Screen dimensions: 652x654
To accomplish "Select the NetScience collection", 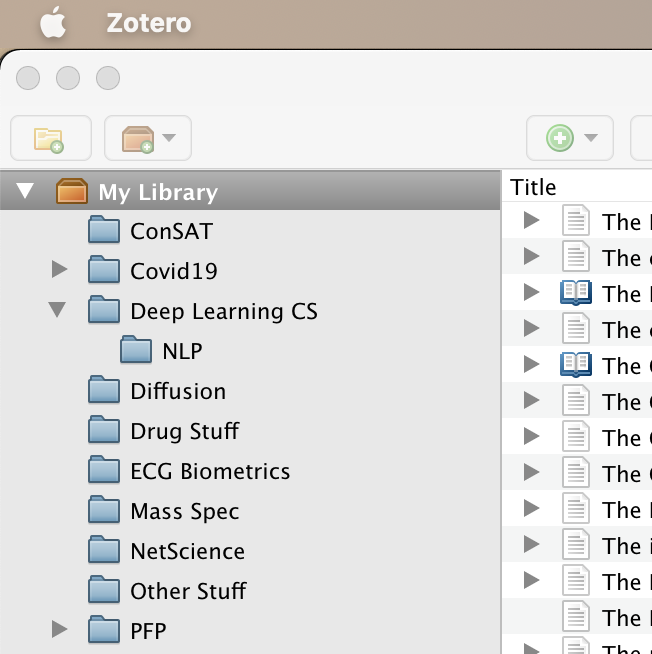I will coord(186,551).
